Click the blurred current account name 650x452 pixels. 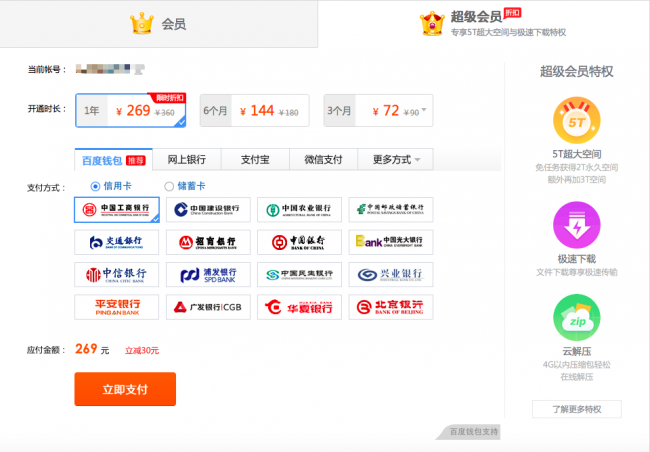(x=110, y=69)
